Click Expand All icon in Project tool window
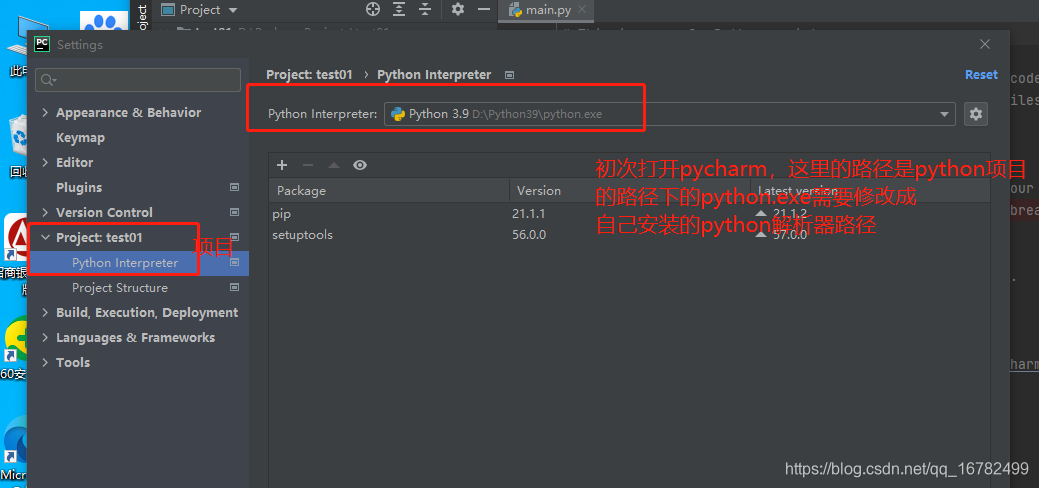Image resolution: width=1039 pixels, height=488 pixels. 398,9
